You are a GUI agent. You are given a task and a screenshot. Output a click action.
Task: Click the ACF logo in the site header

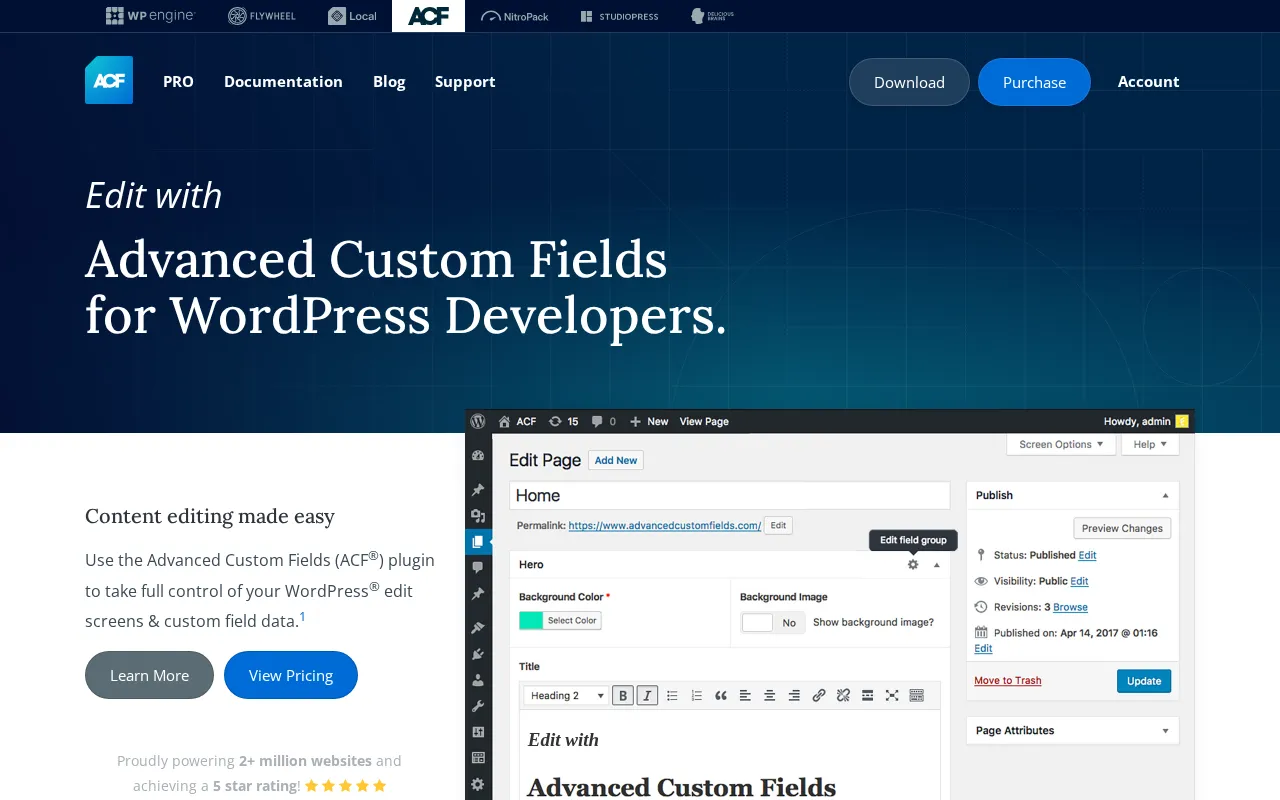(109, 80)
